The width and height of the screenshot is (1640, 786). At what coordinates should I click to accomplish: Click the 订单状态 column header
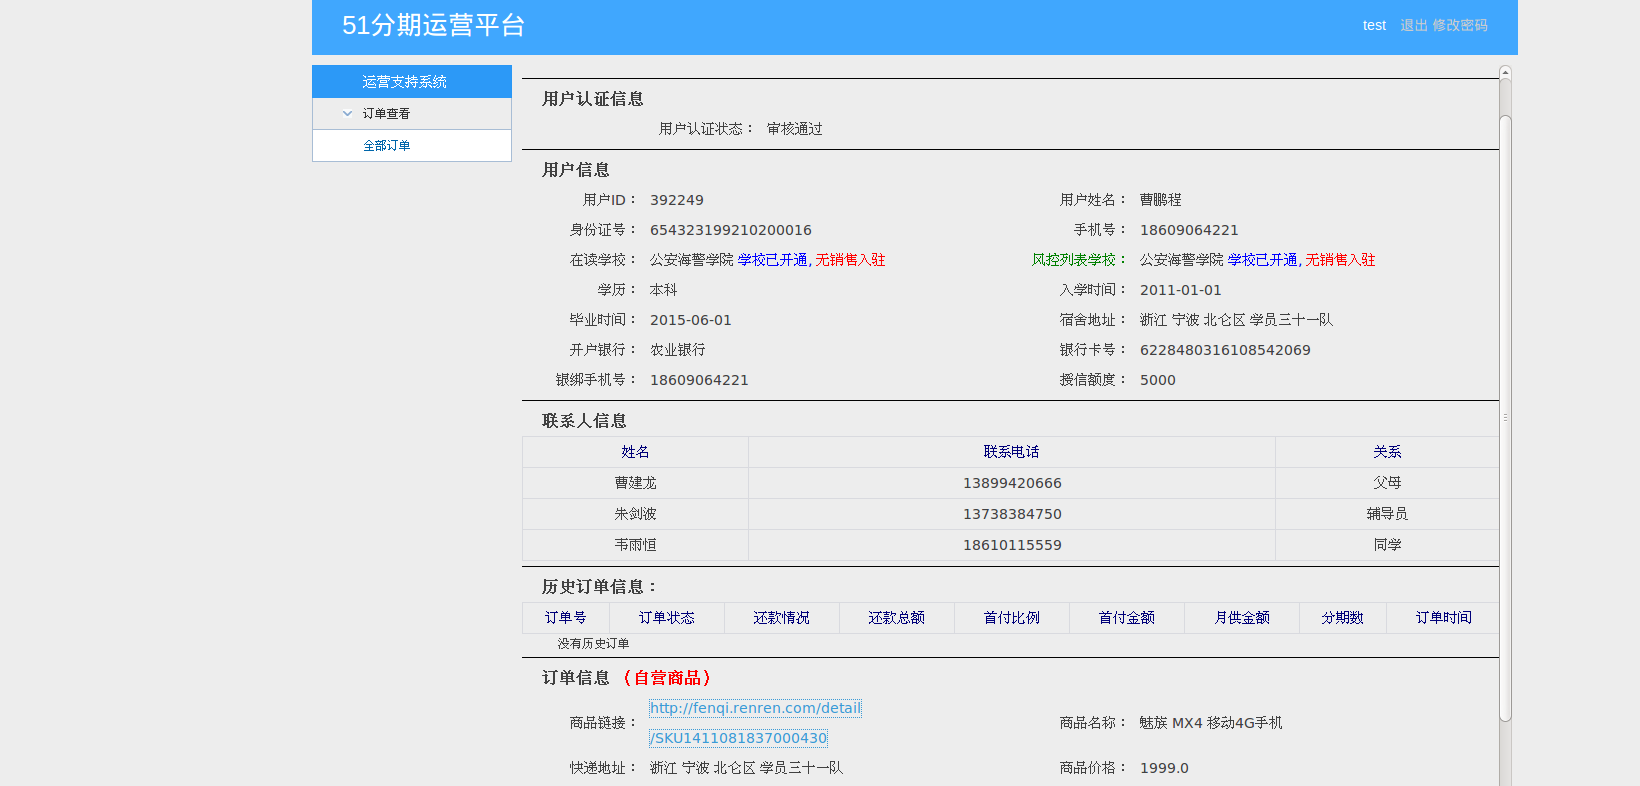pyautogui.click(x=666, y=618)
